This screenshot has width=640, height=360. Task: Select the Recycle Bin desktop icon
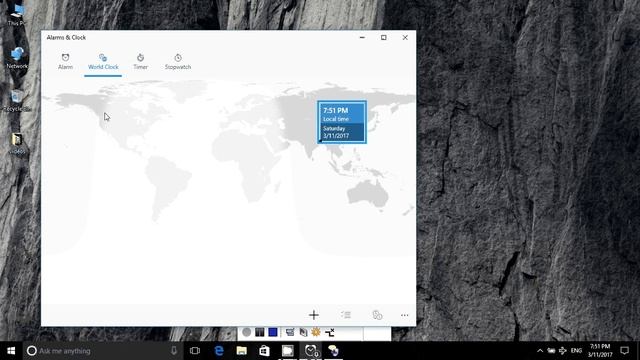tap(17, 101)
